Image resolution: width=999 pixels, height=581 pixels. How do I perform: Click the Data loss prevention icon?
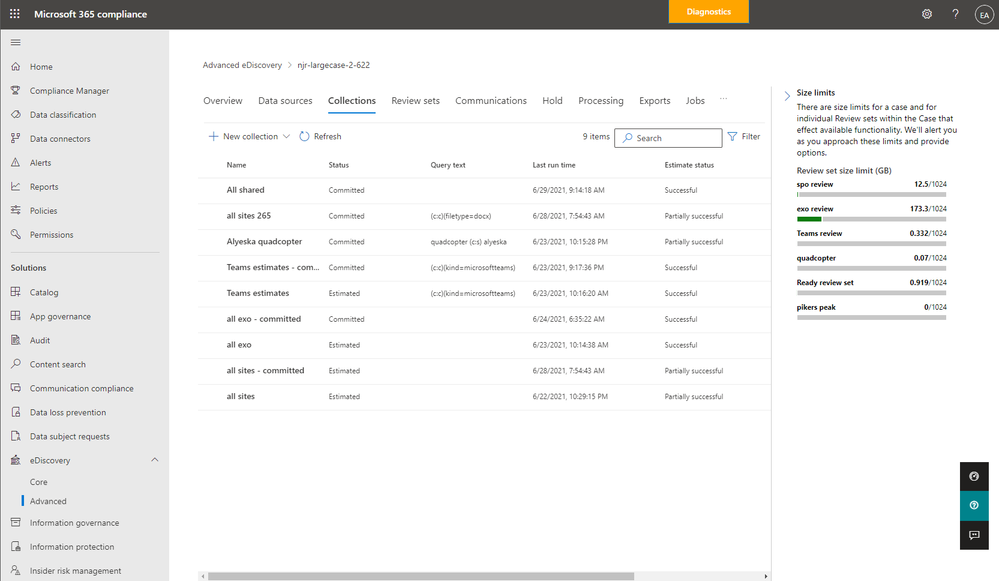coord(16,412)
